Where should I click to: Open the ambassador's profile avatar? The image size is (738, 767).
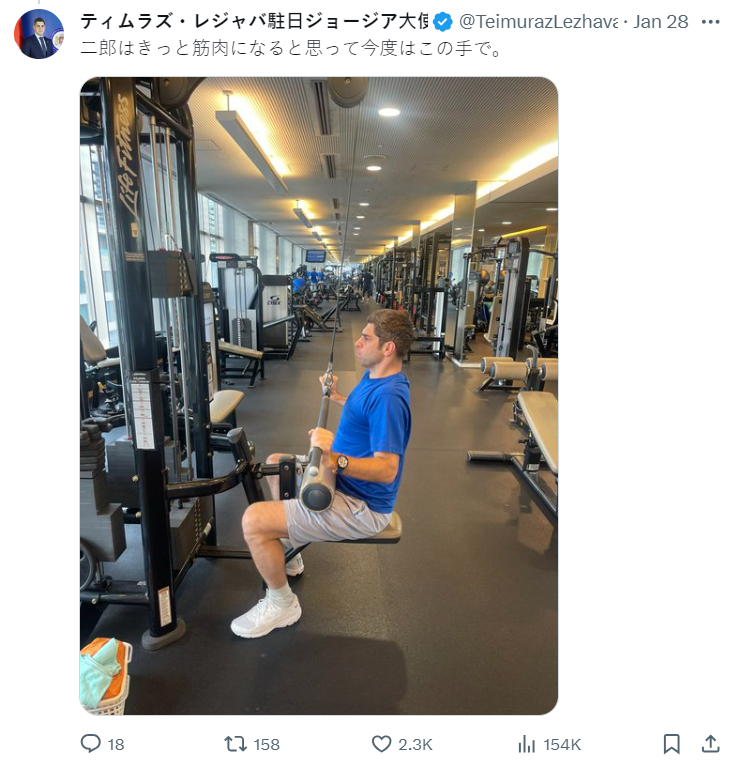click(39, 34)
